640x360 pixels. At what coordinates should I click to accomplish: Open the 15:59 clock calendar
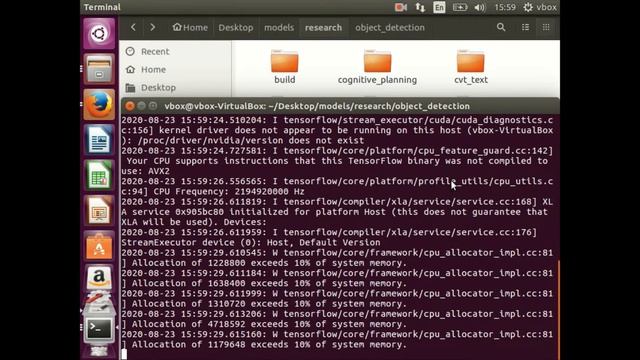pos(504,7)
